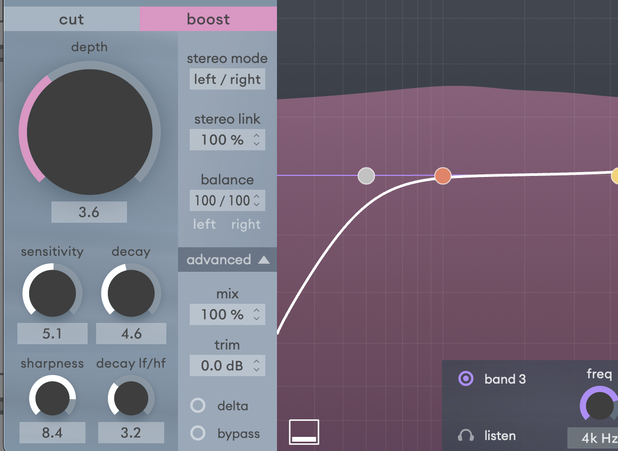Toggle the band 3 enable button
Image resolution: width=618 pixels, height=451 pixels.
(465, 379)
